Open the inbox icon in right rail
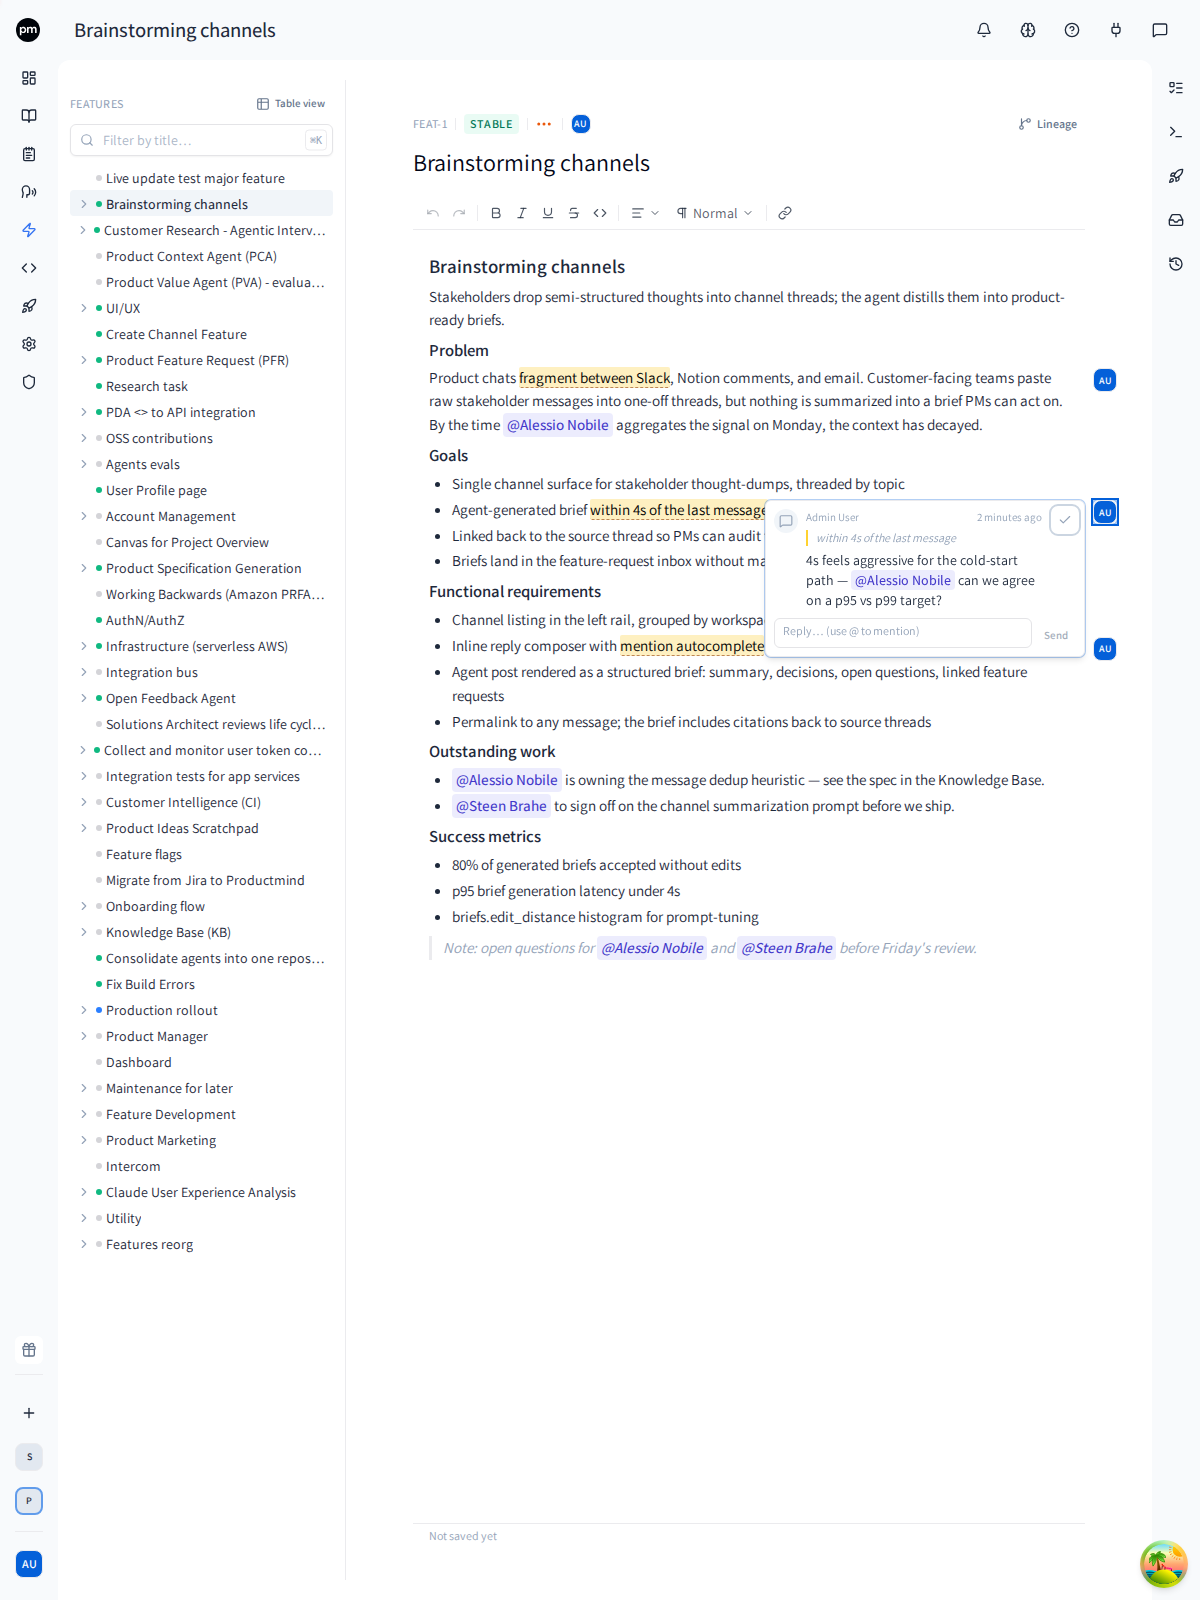1200x1600 pixels. (1176, 220)
